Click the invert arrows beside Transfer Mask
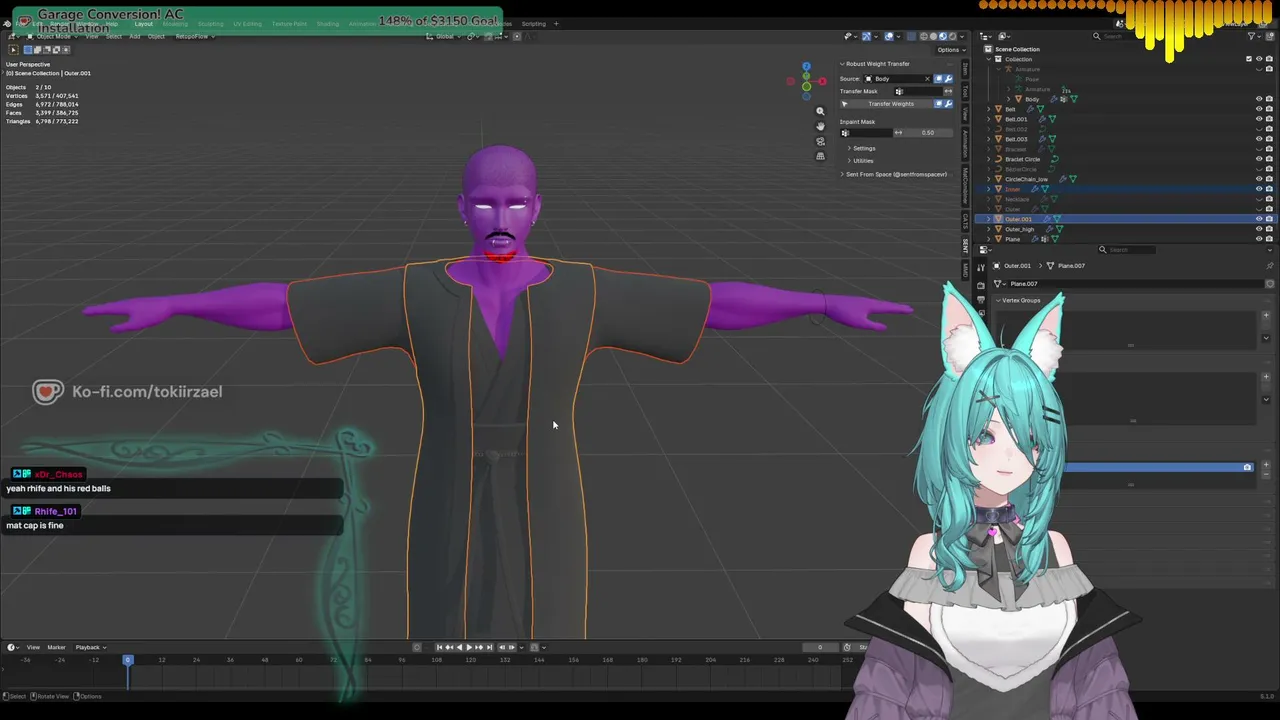This screenshot has height=720, width=1280. tap(948, 91)
